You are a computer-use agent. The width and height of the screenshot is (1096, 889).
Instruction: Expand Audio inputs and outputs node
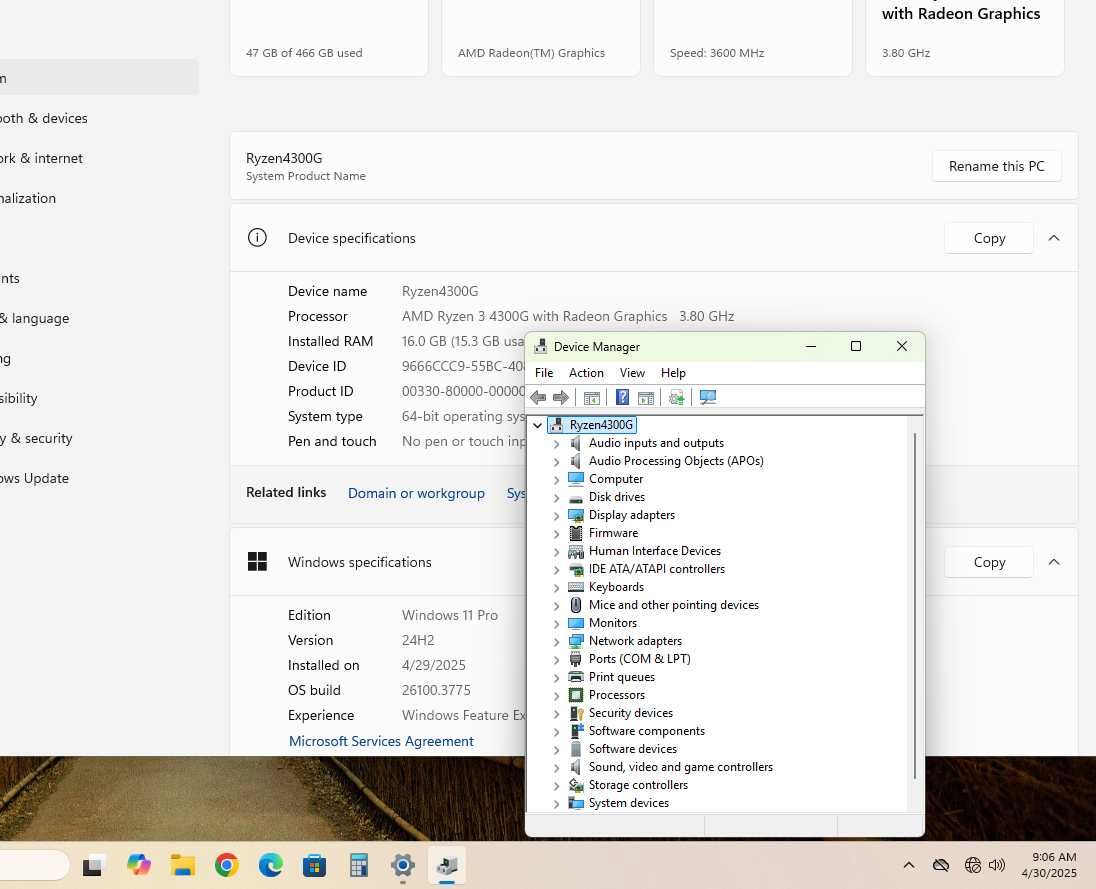556,443
